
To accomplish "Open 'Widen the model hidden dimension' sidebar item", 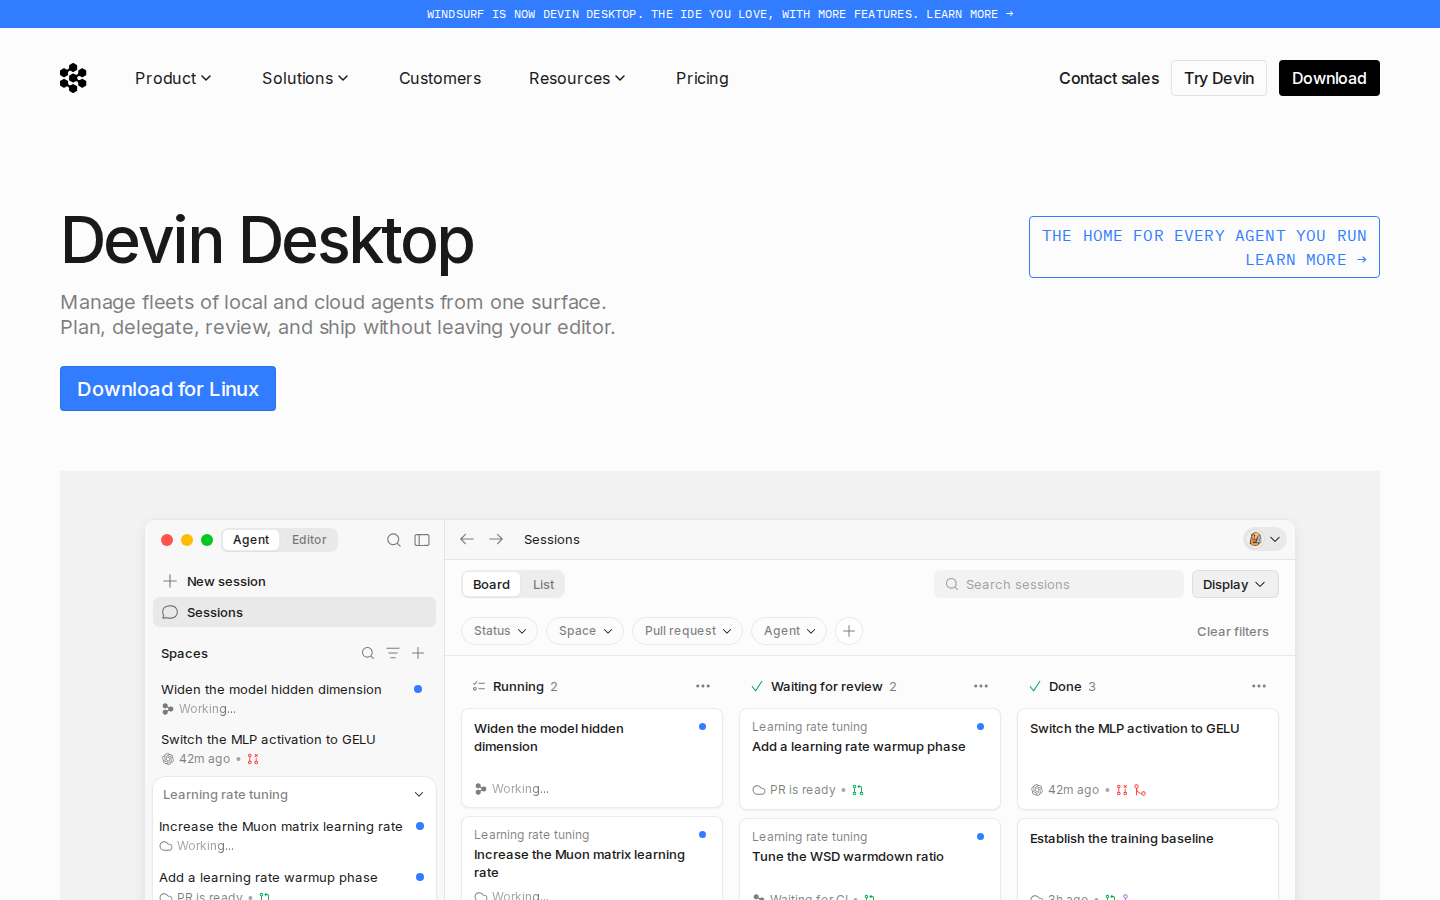I will [x=292, y=698].
